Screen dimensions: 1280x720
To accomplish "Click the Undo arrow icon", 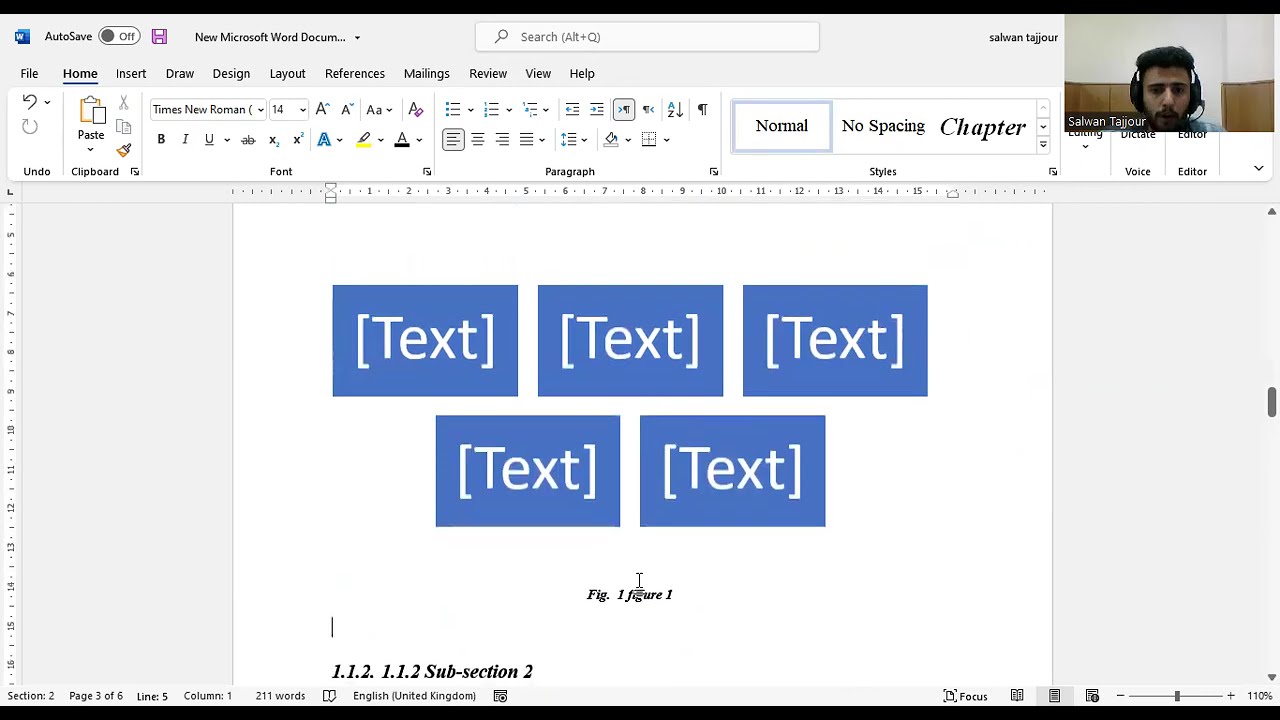I will pyautogui.click(x=29, y=102).
